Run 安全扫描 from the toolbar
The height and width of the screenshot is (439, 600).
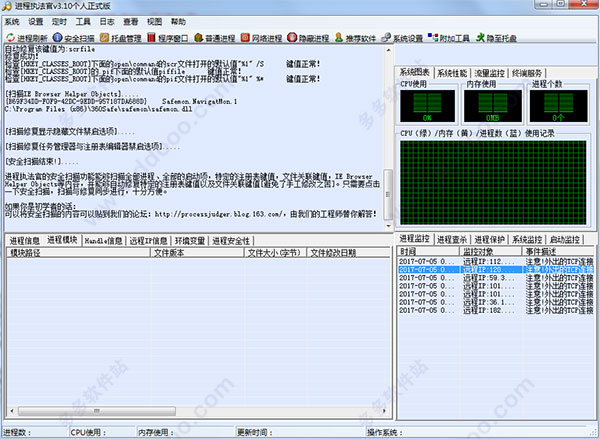pyautogui.click(x=73, y=38)
